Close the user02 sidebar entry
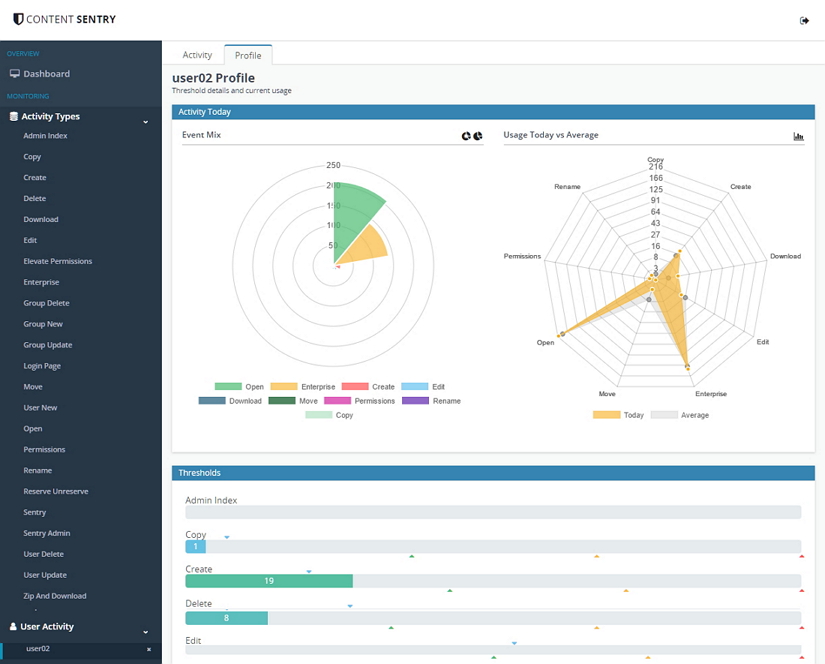Screen dimensions: 825x664 click(149, 650)
